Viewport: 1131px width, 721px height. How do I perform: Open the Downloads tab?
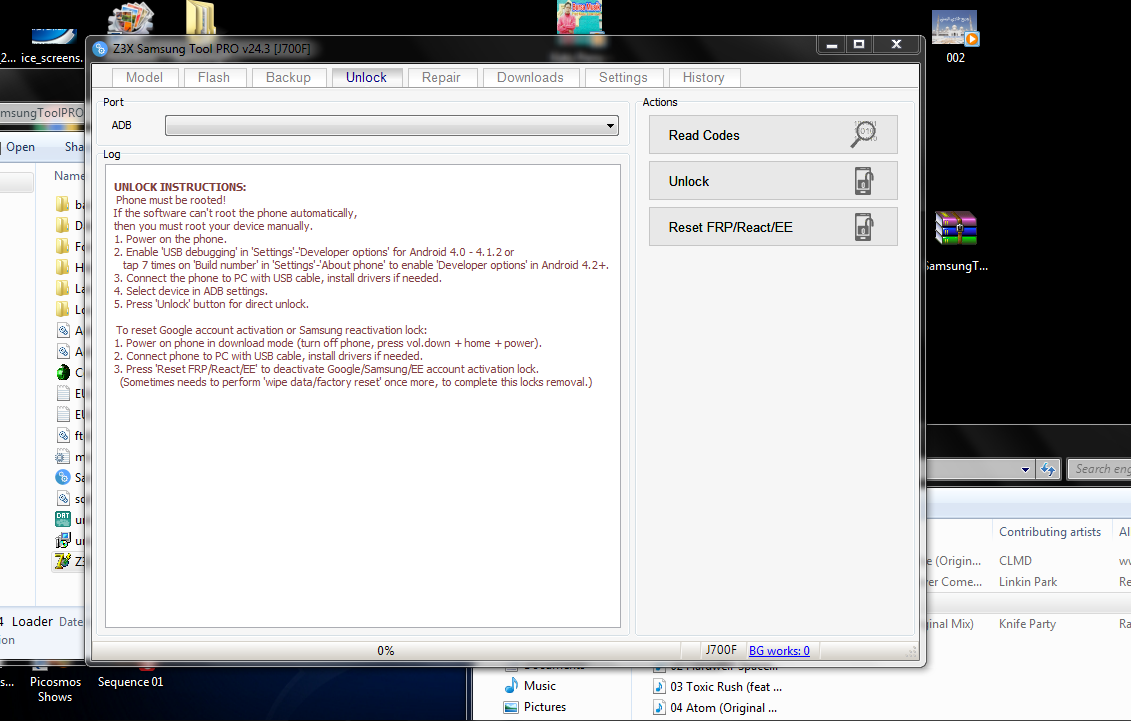[530, 77]
